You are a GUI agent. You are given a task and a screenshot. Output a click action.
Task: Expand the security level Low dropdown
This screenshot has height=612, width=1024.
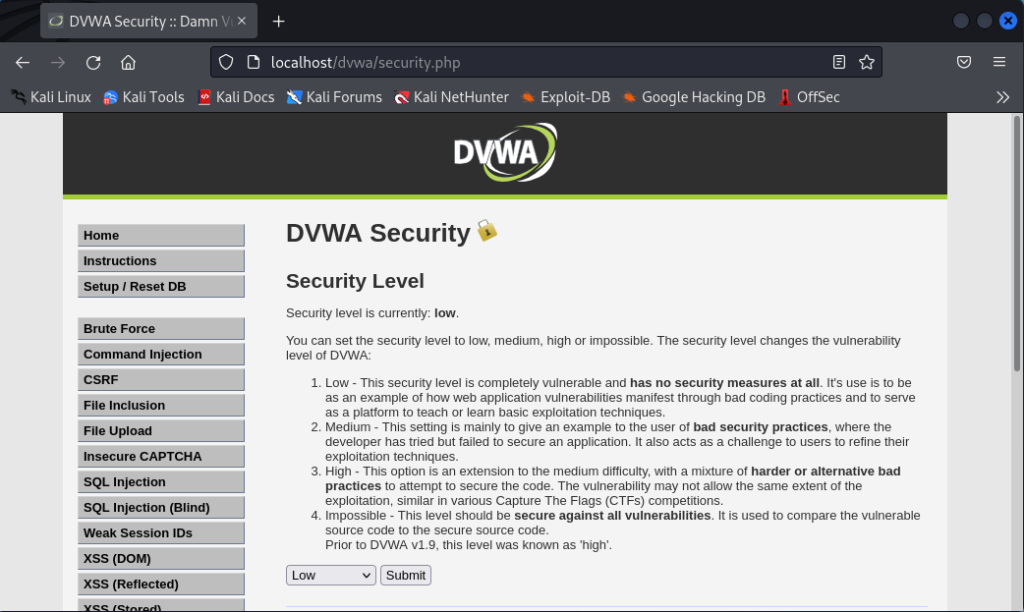(x=331, y=575)
